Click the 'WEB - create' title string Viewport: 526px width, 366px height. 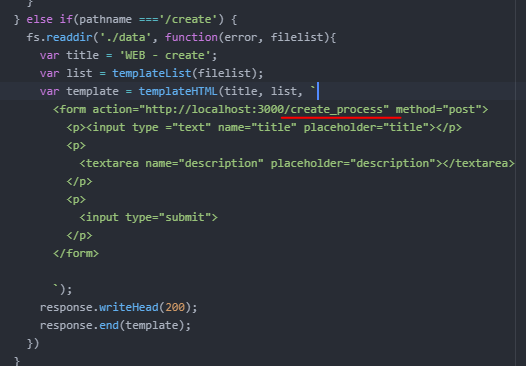click(165, 55)
